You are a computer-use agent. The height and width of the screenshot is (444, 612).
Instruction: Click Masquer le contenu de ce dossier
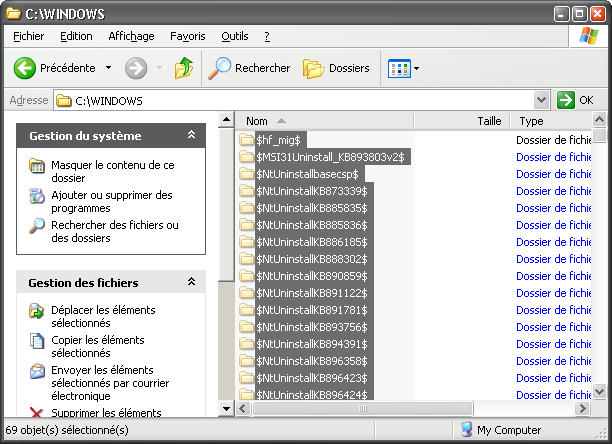point(113,171)
